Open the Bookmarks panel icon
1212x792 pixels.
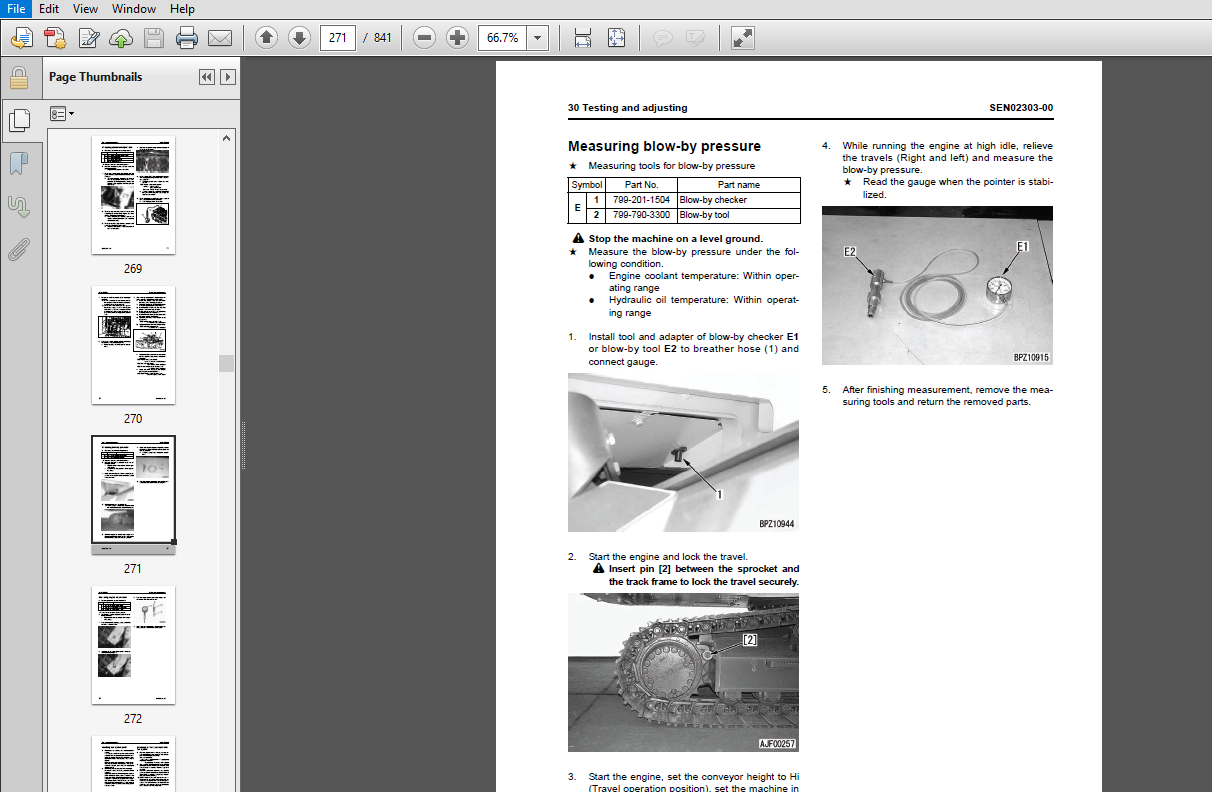tap(18, 163)
